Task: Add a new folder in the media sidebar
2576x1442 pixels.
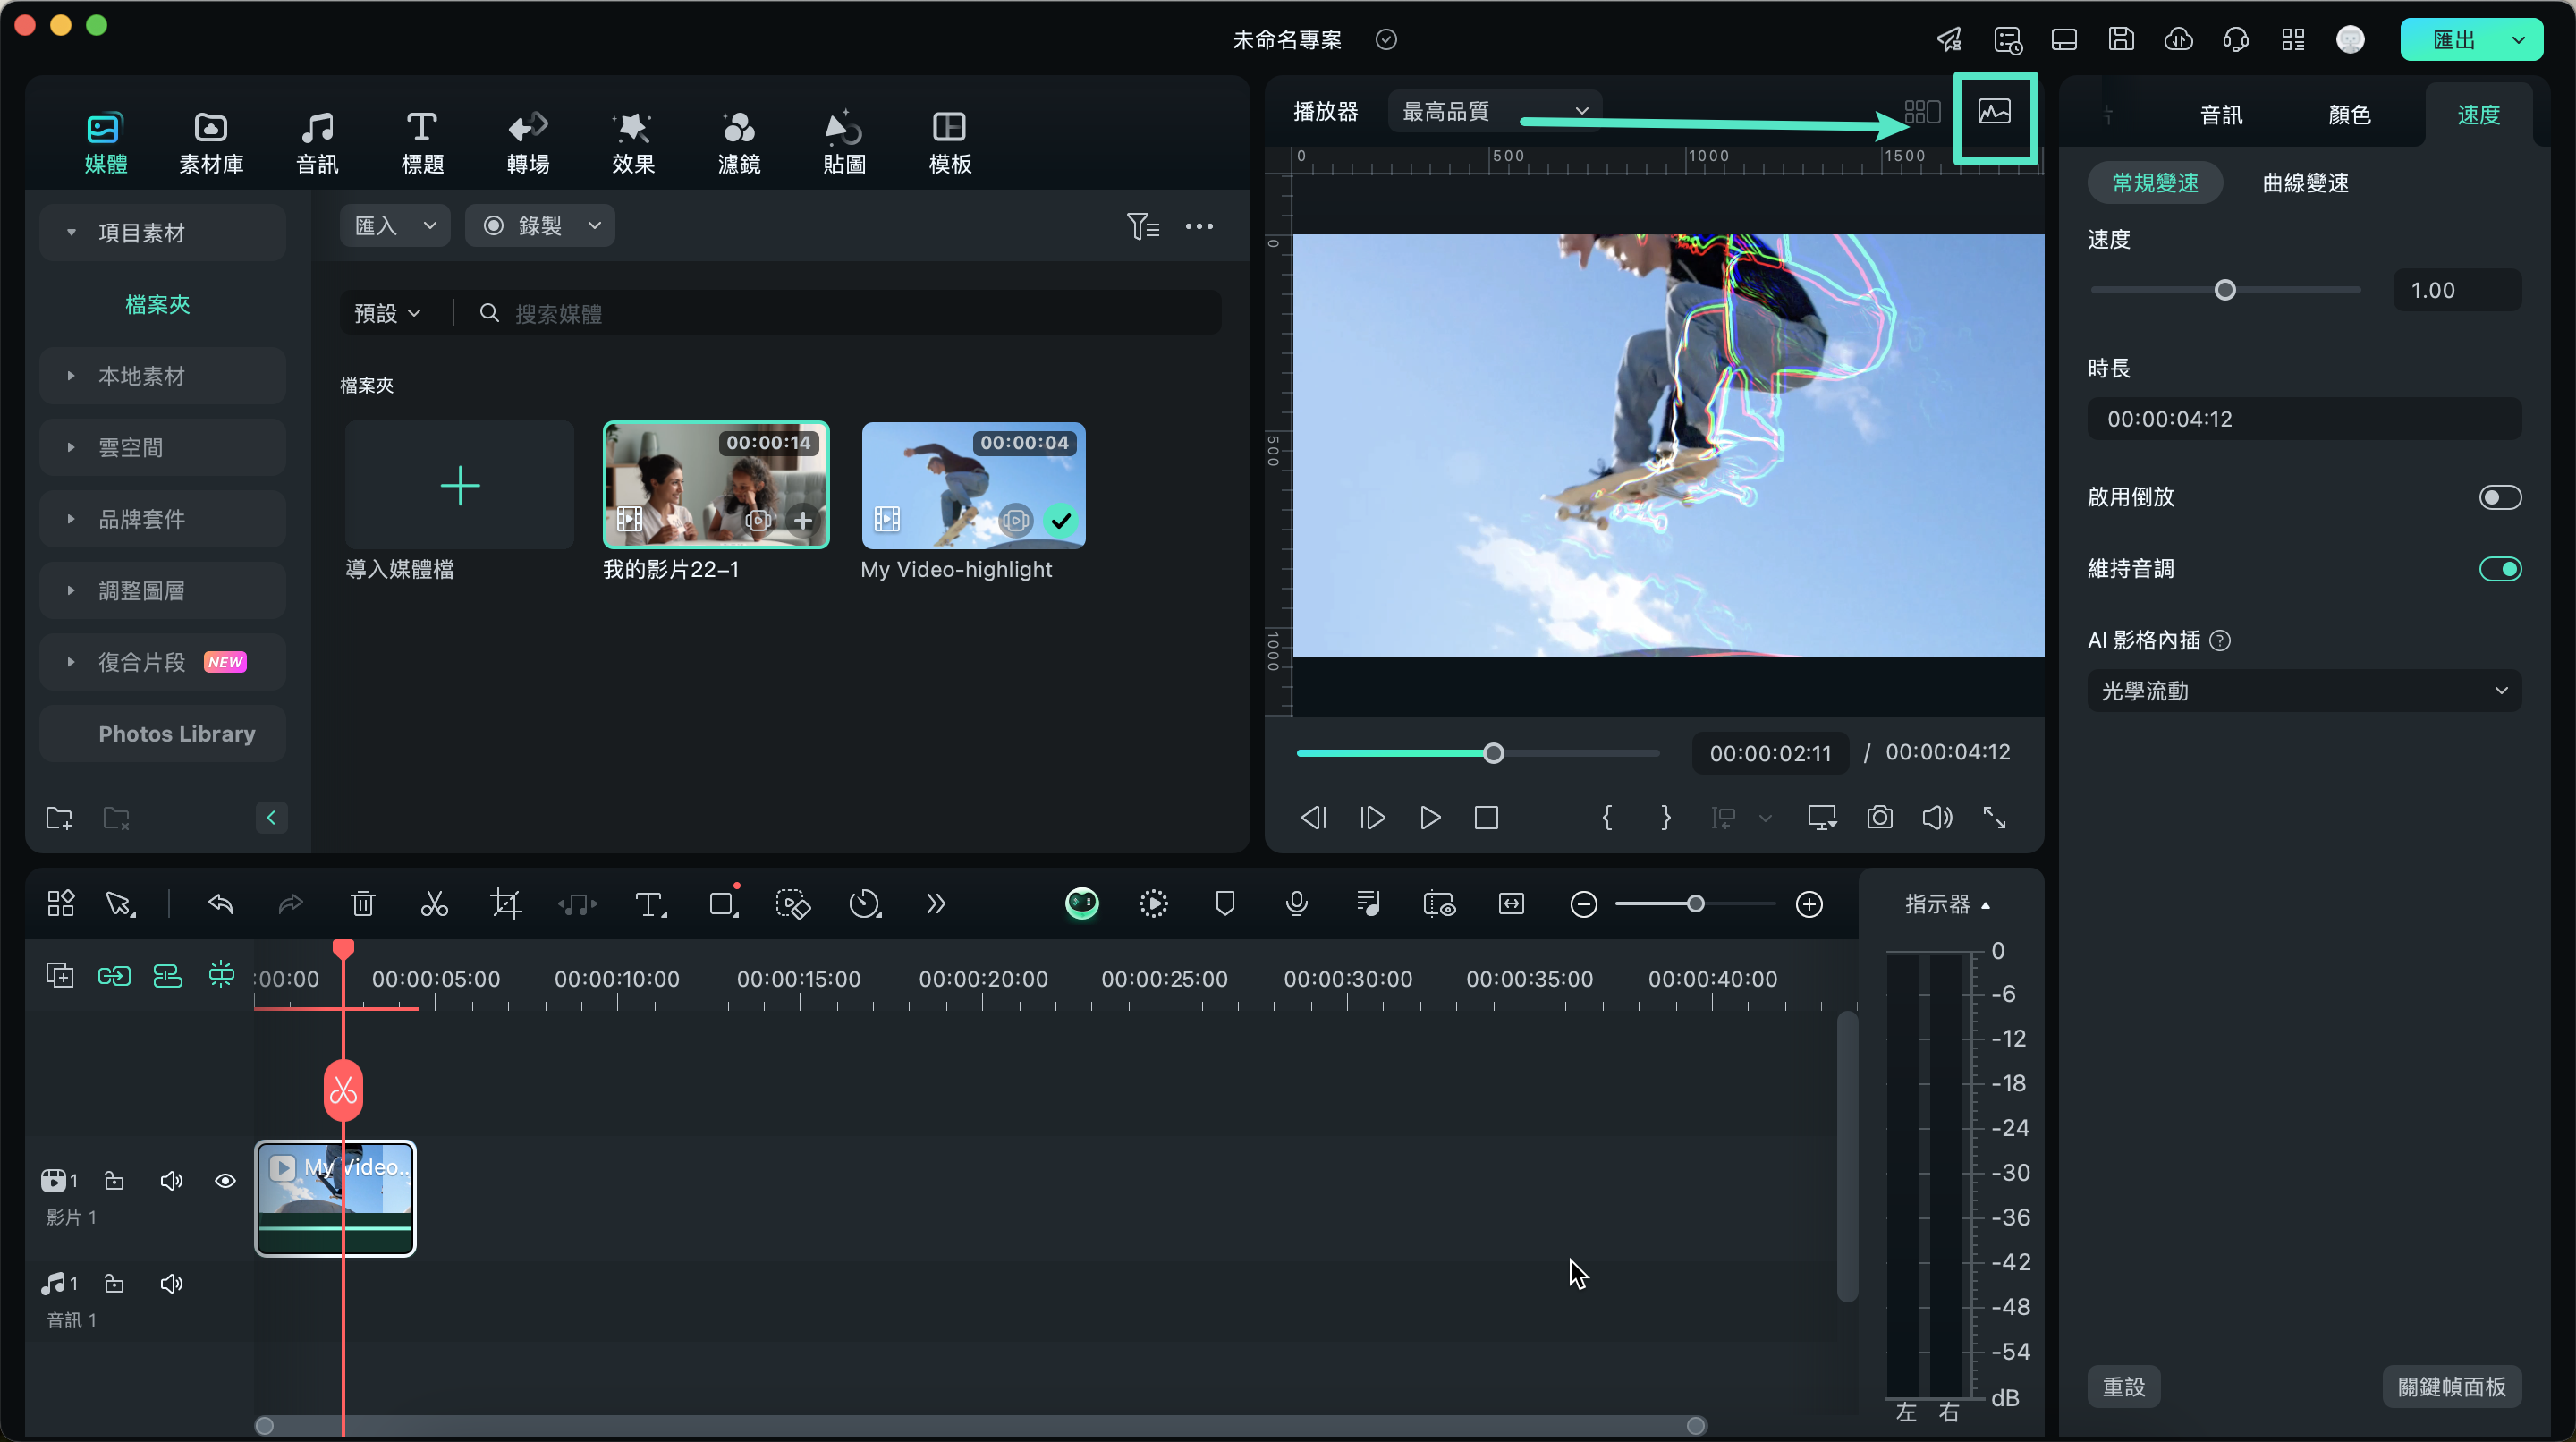Action: (x=60, y=818)
